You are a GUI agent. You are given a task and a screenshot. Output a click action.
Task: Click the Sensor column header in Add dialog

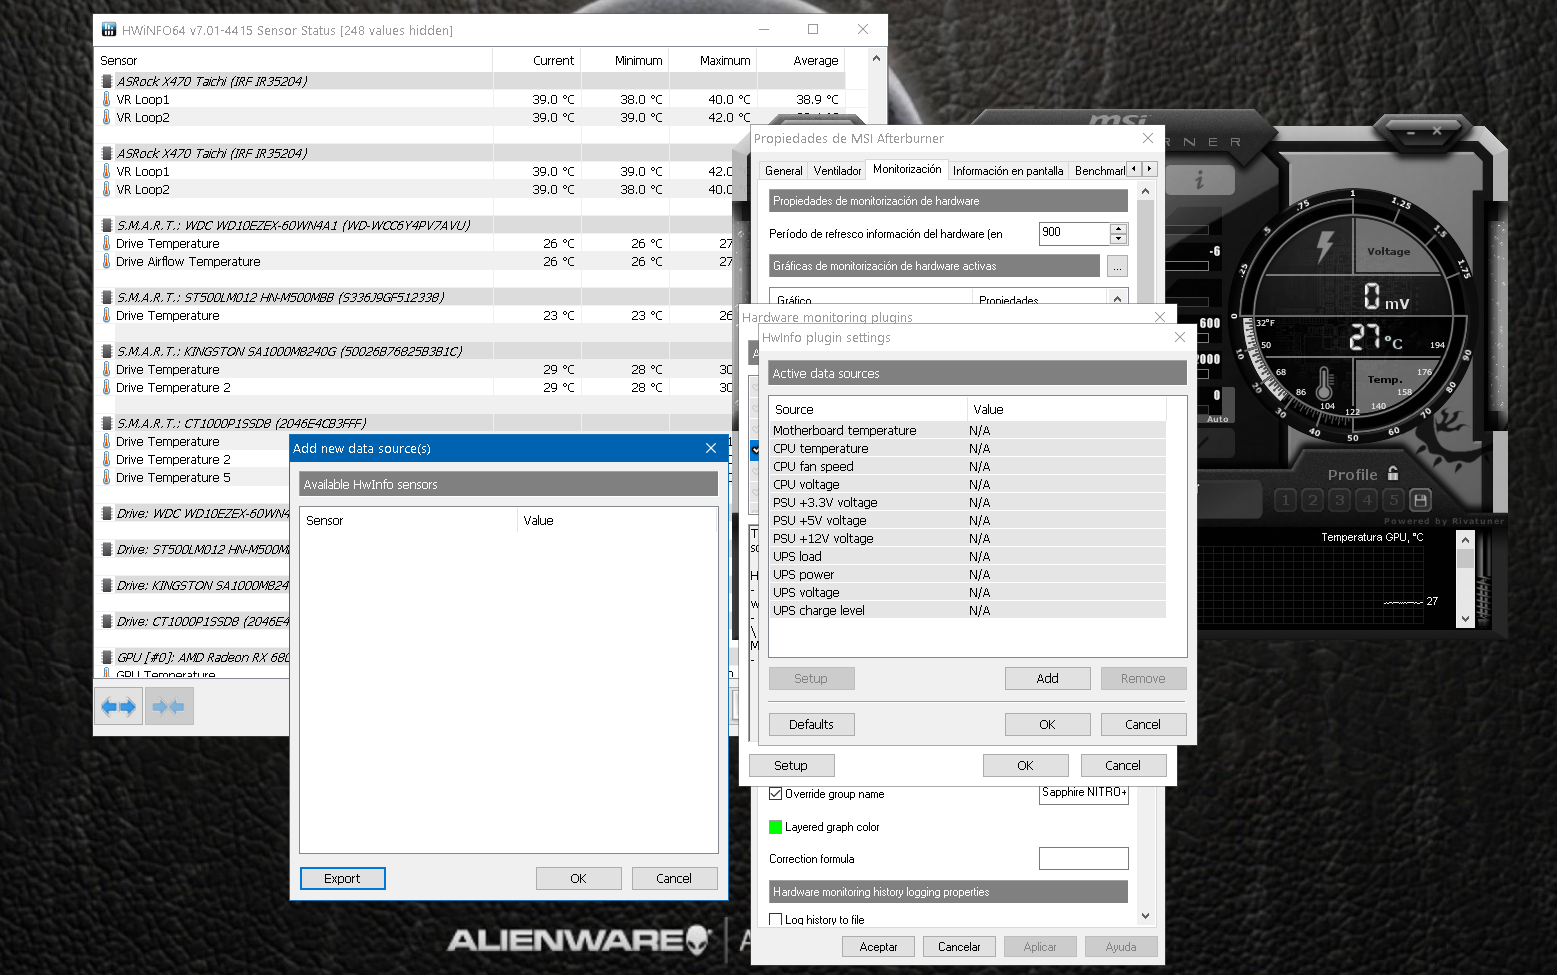(x=408, y=520)
